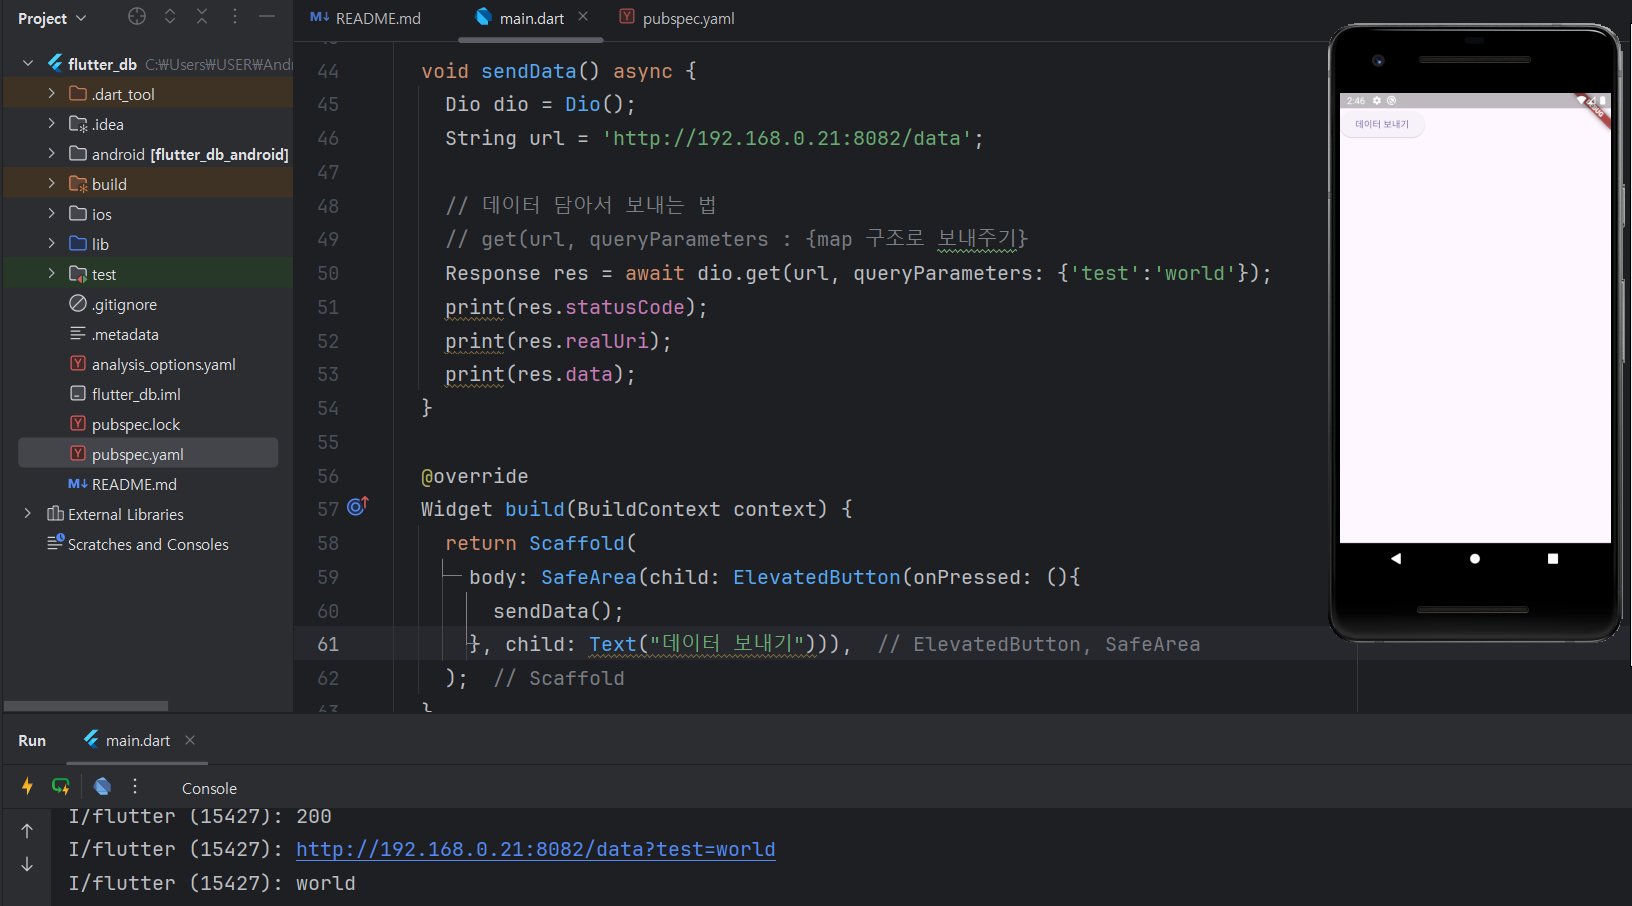Click the build folder icon
The height and width of the screenshot is (906, 1632).
(x=78, y=184)
